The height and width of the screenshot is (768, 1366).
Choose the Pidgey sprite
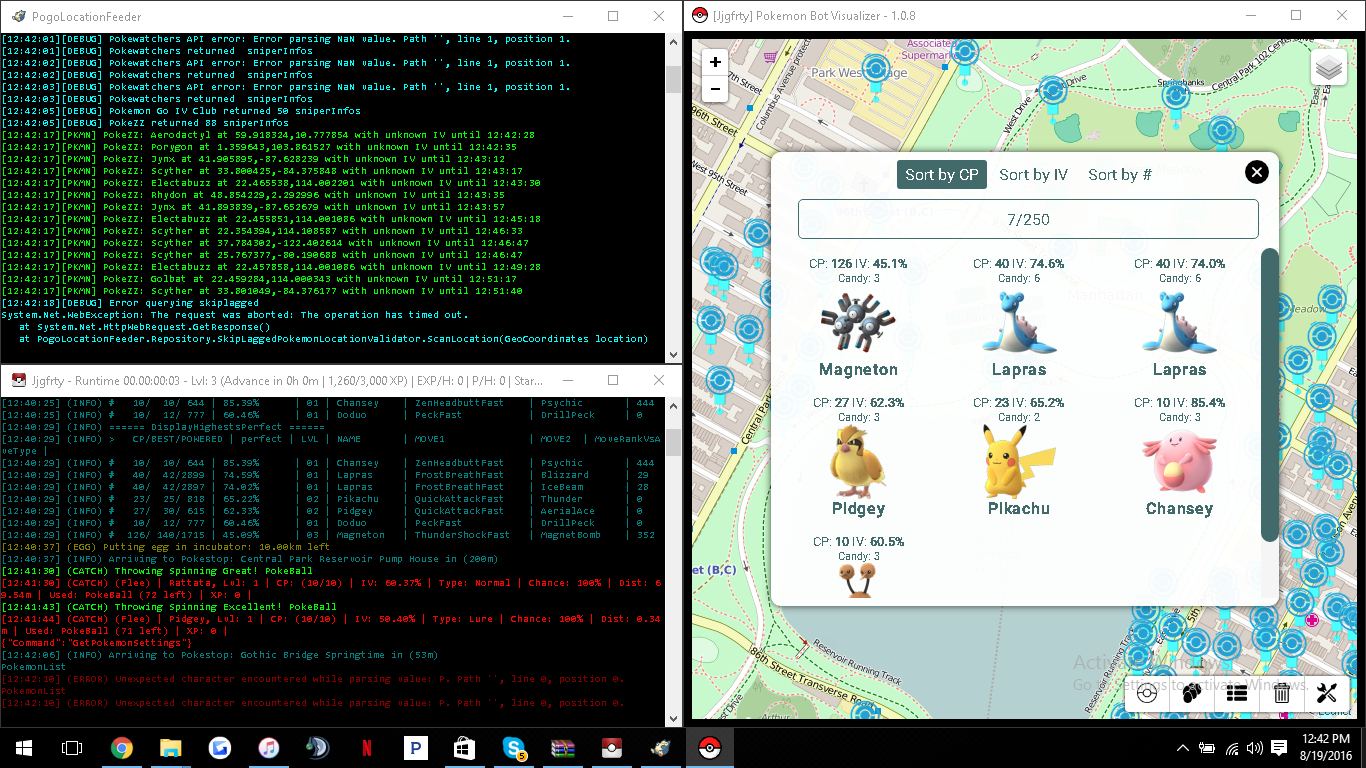[858, 461]
